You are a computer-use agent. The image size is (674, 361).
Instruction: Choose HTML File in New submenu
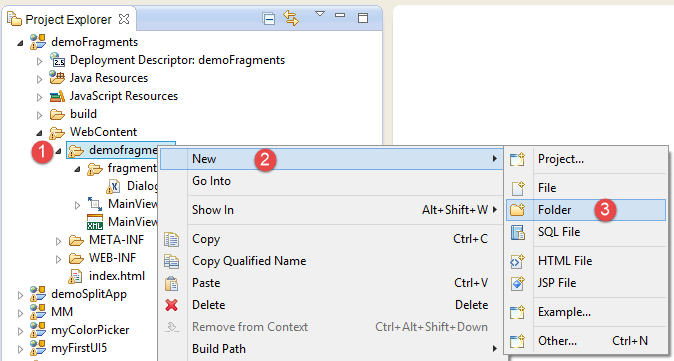586,260
